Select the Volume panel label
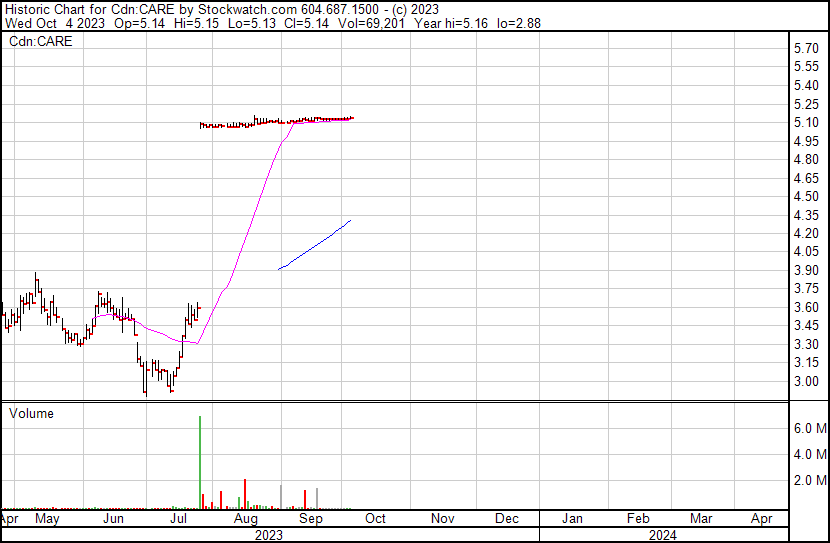Viewport: 830px width, 543px height. [x=31, y=413]
